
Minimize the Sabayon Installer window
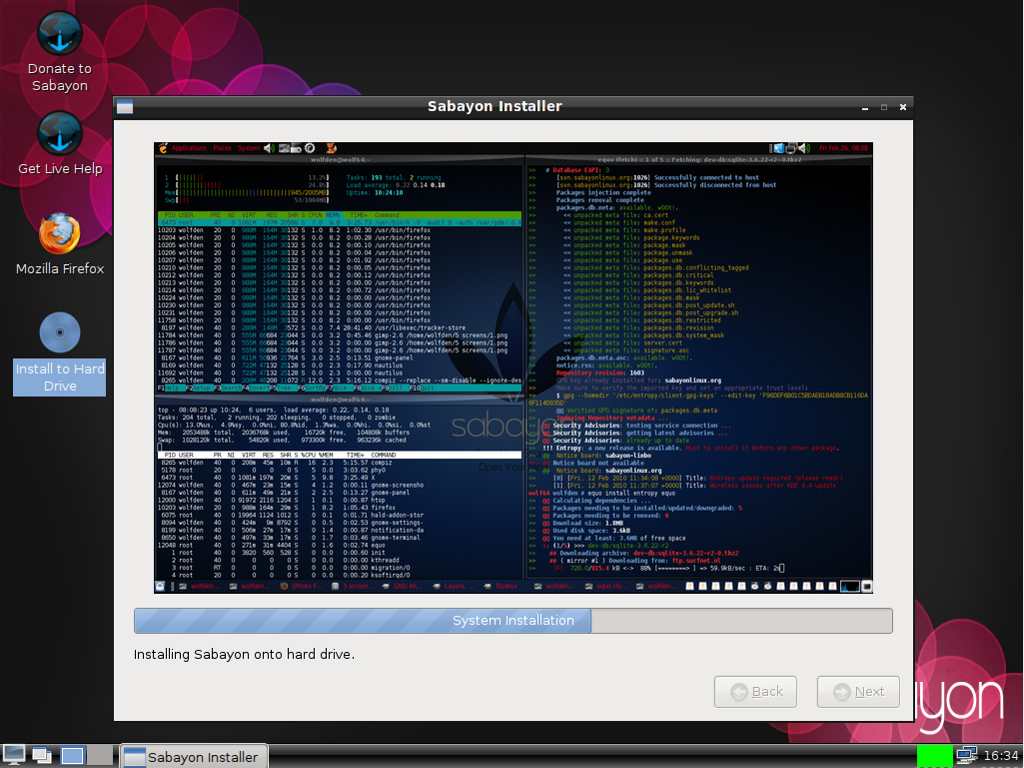(865, 107)
